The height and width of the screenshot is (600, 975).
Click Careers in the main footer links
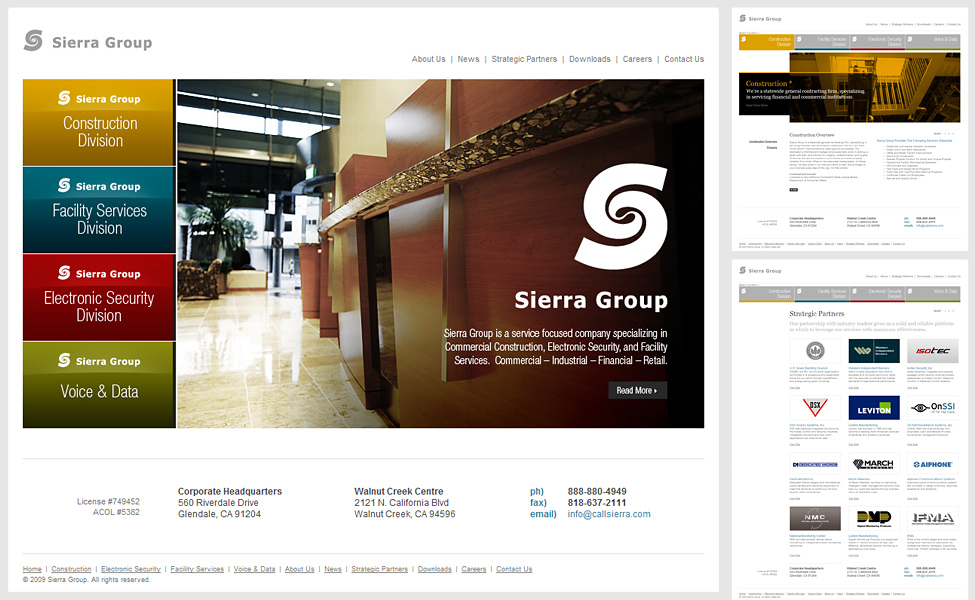click(474, 569)
